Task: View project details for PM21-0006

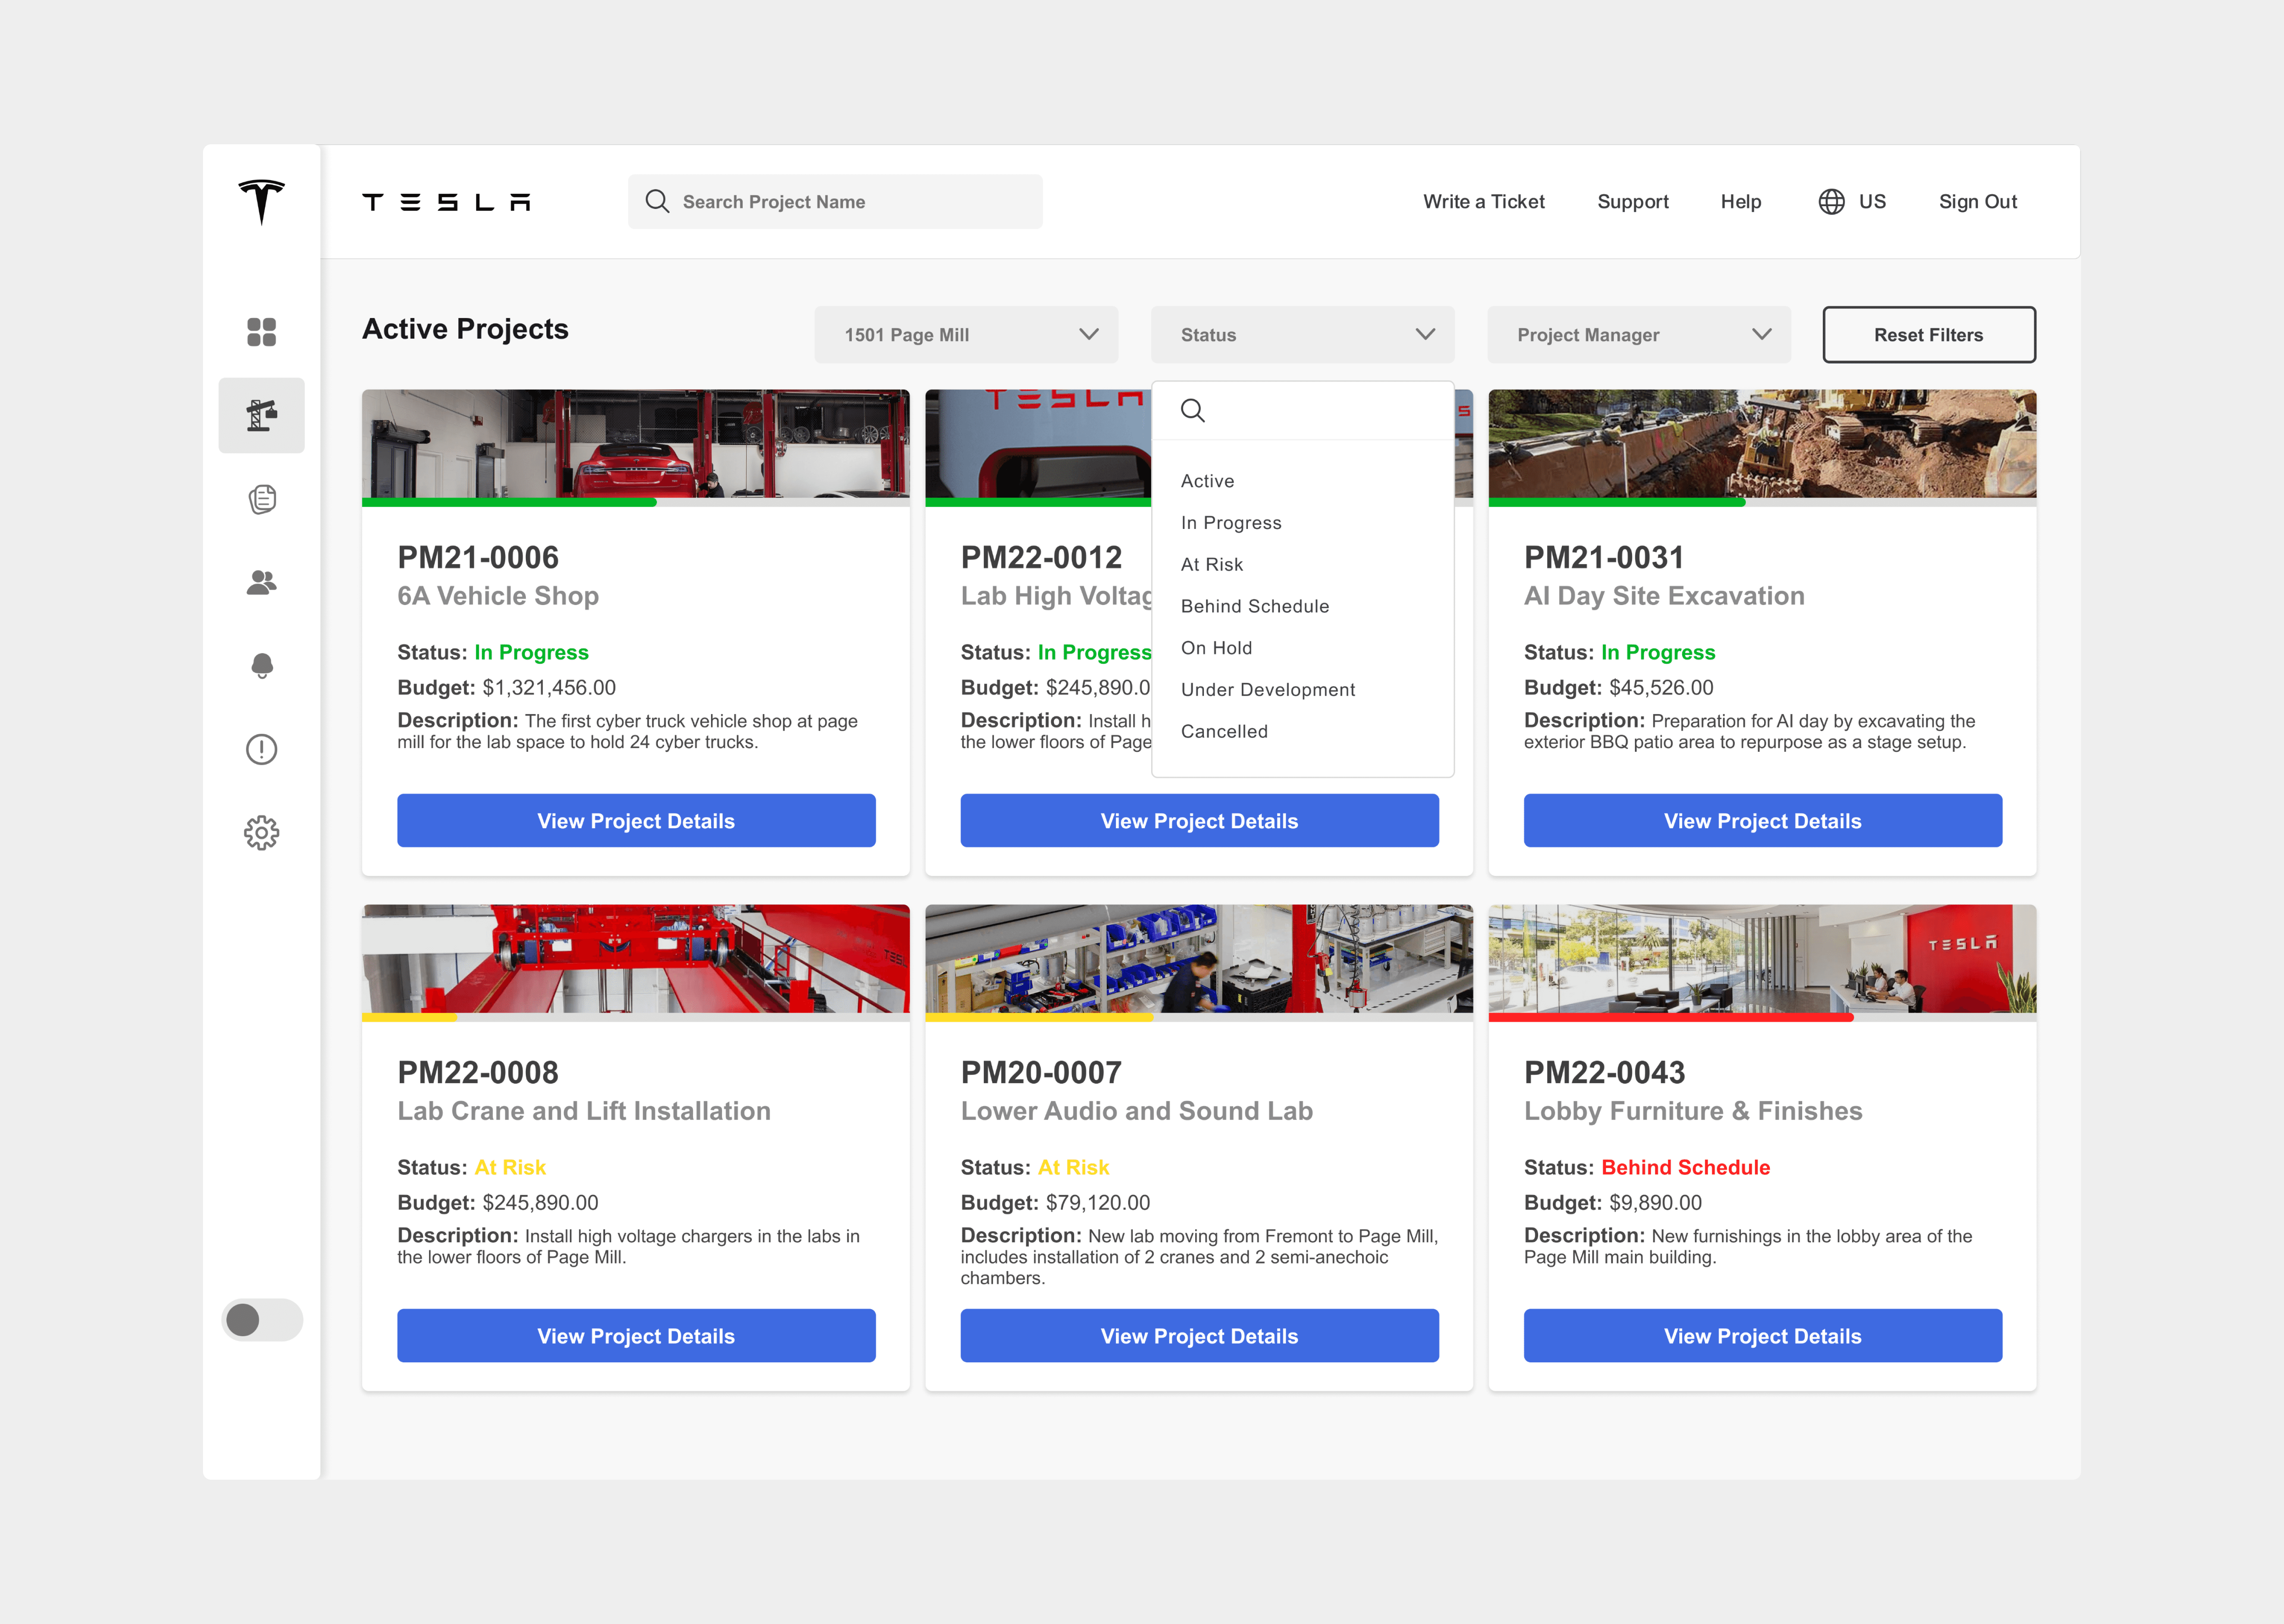Action: tap(636, 821)
